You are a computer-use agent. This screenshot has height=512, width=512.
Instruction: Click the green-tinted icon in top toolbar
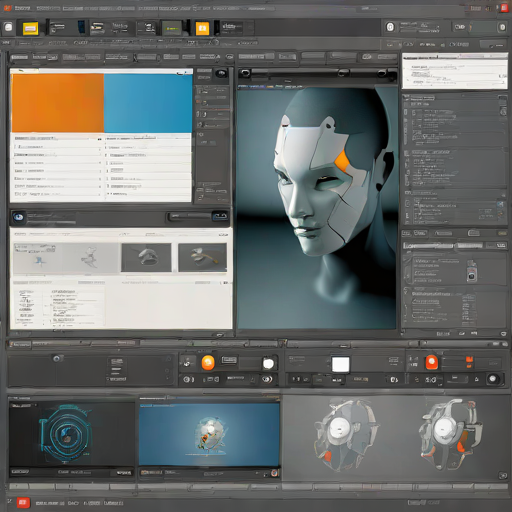172,28
